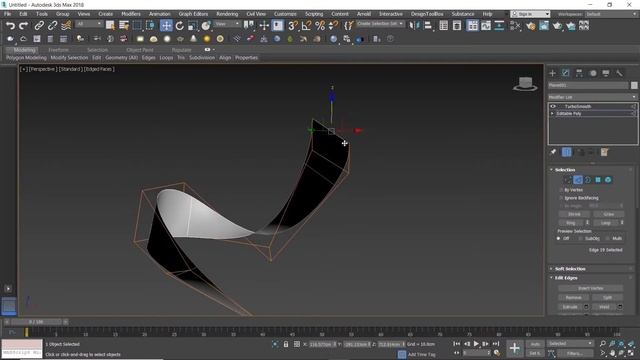Activate the Select and Move tool
The width and height of the screenshot is (640, 360).
pos(166,26)
